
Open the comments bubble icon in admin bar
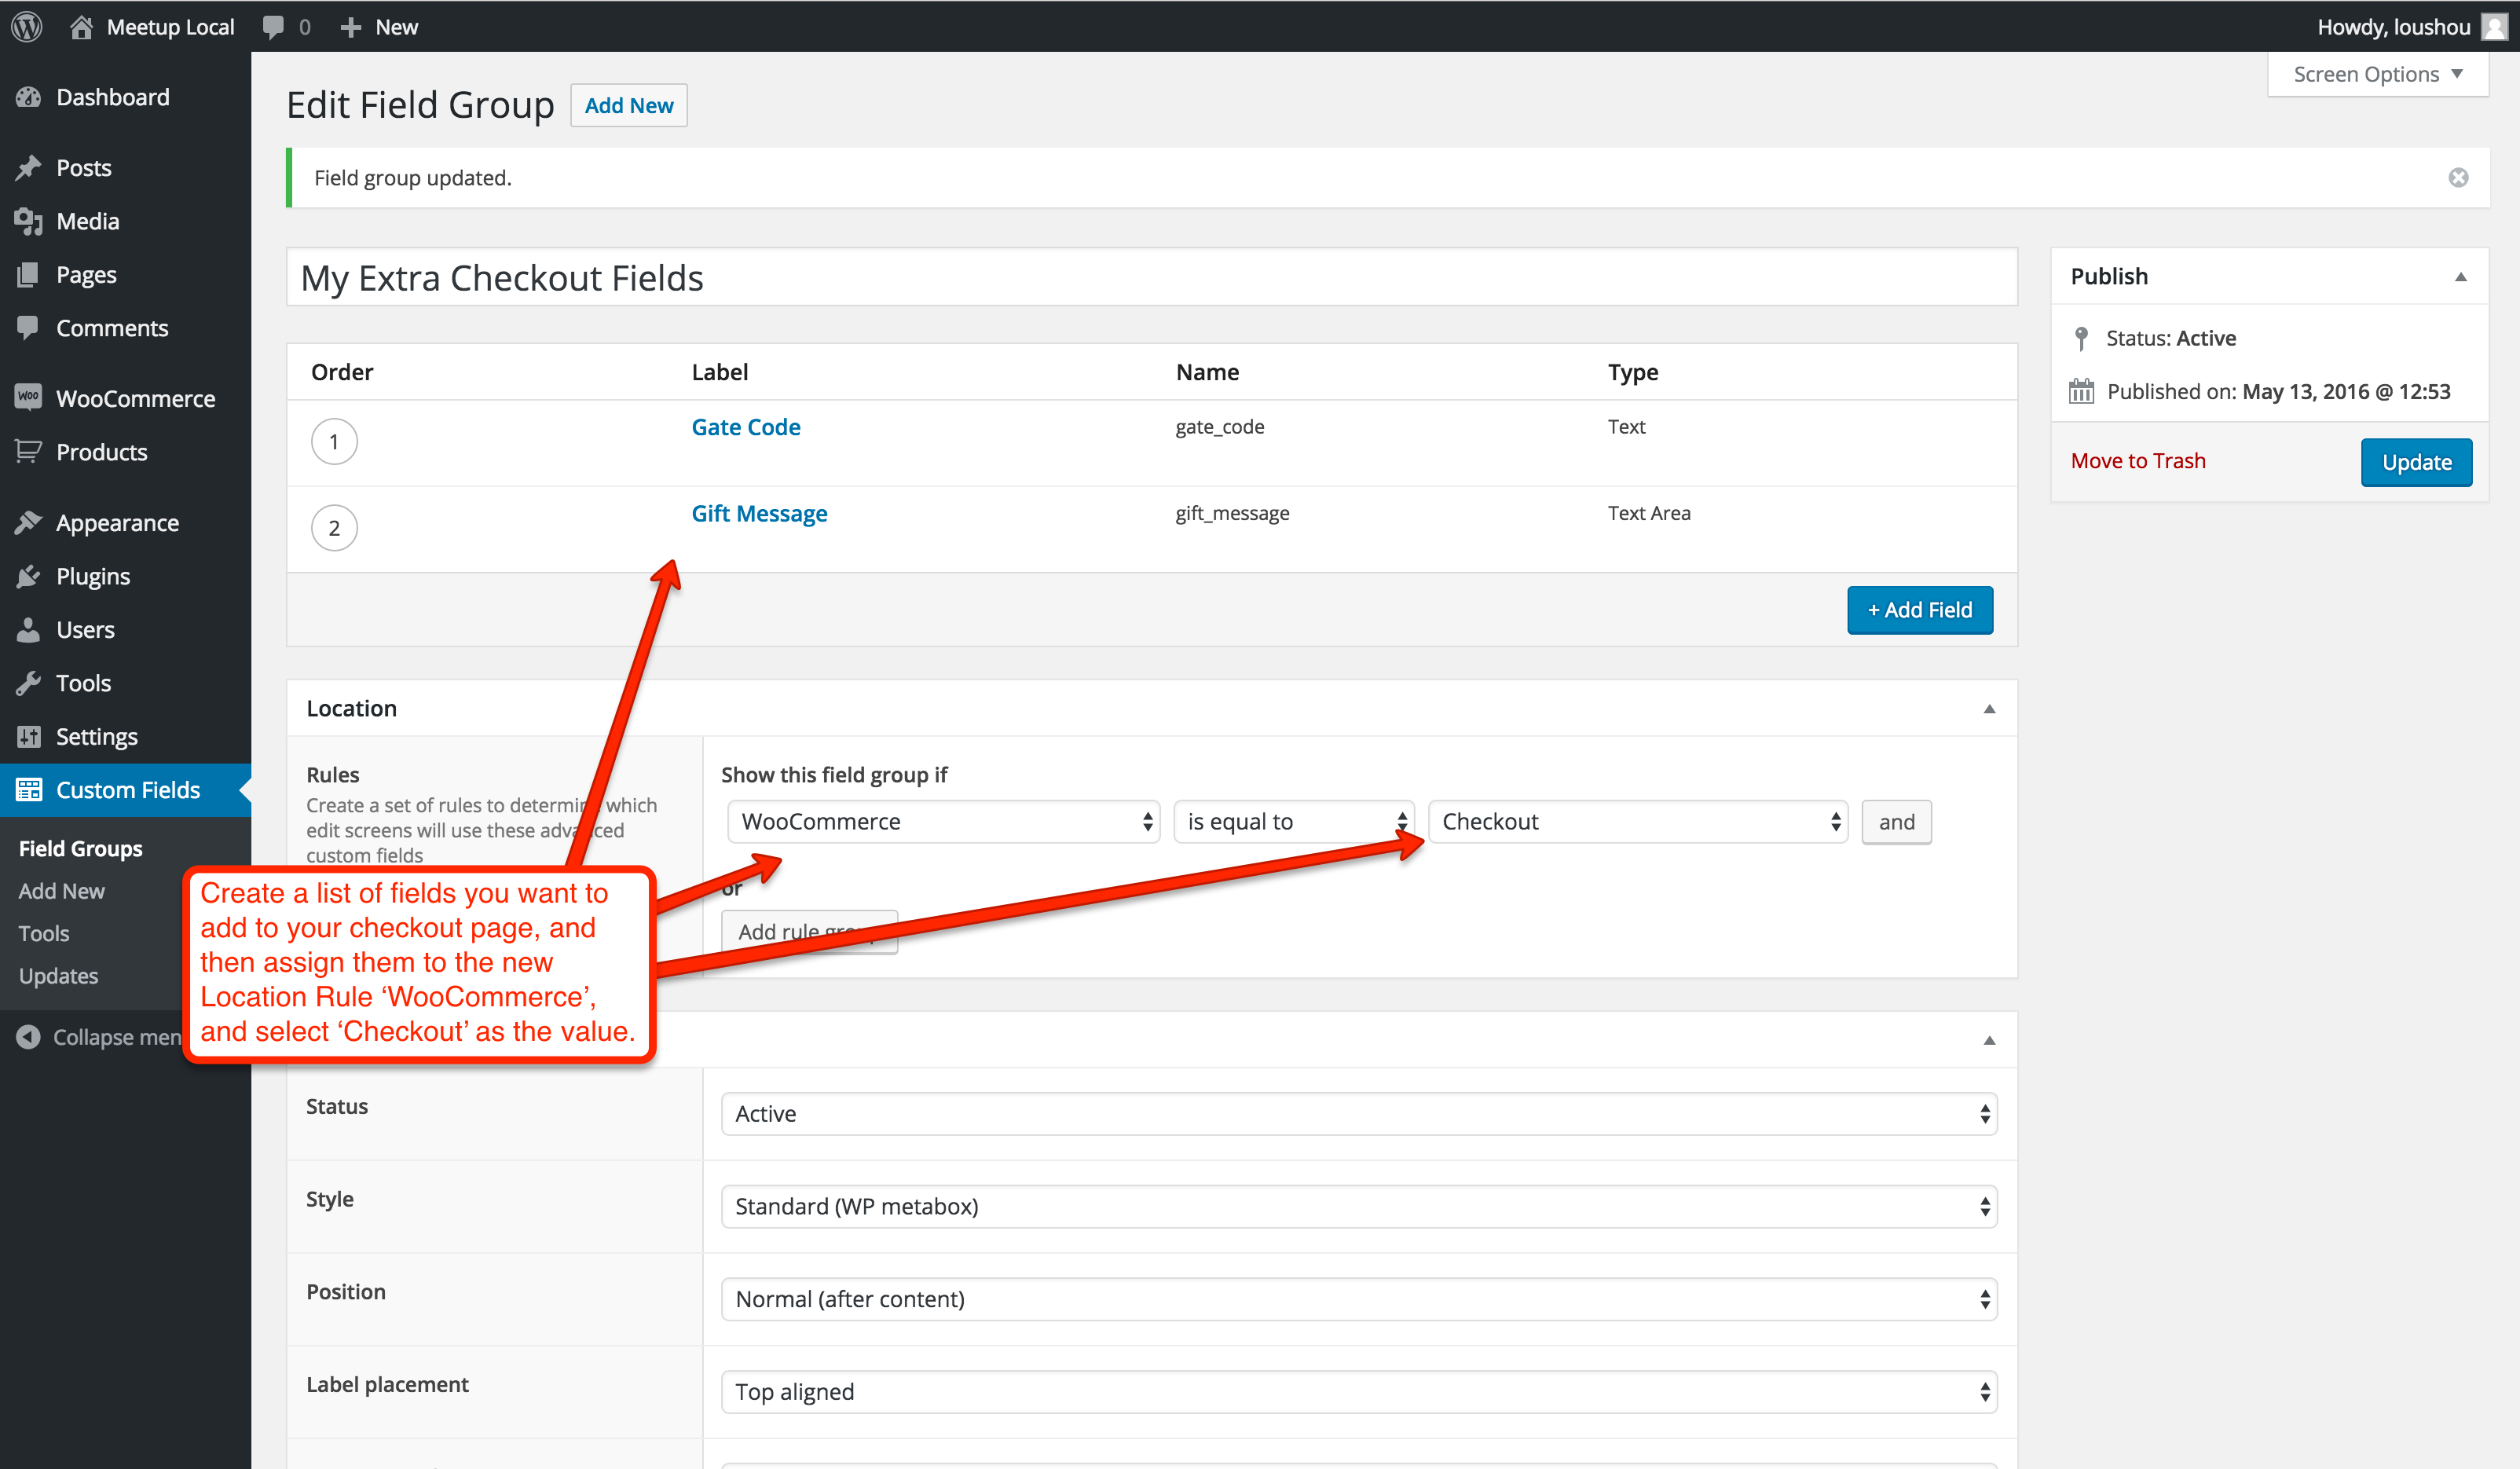[x=272, y=27]
